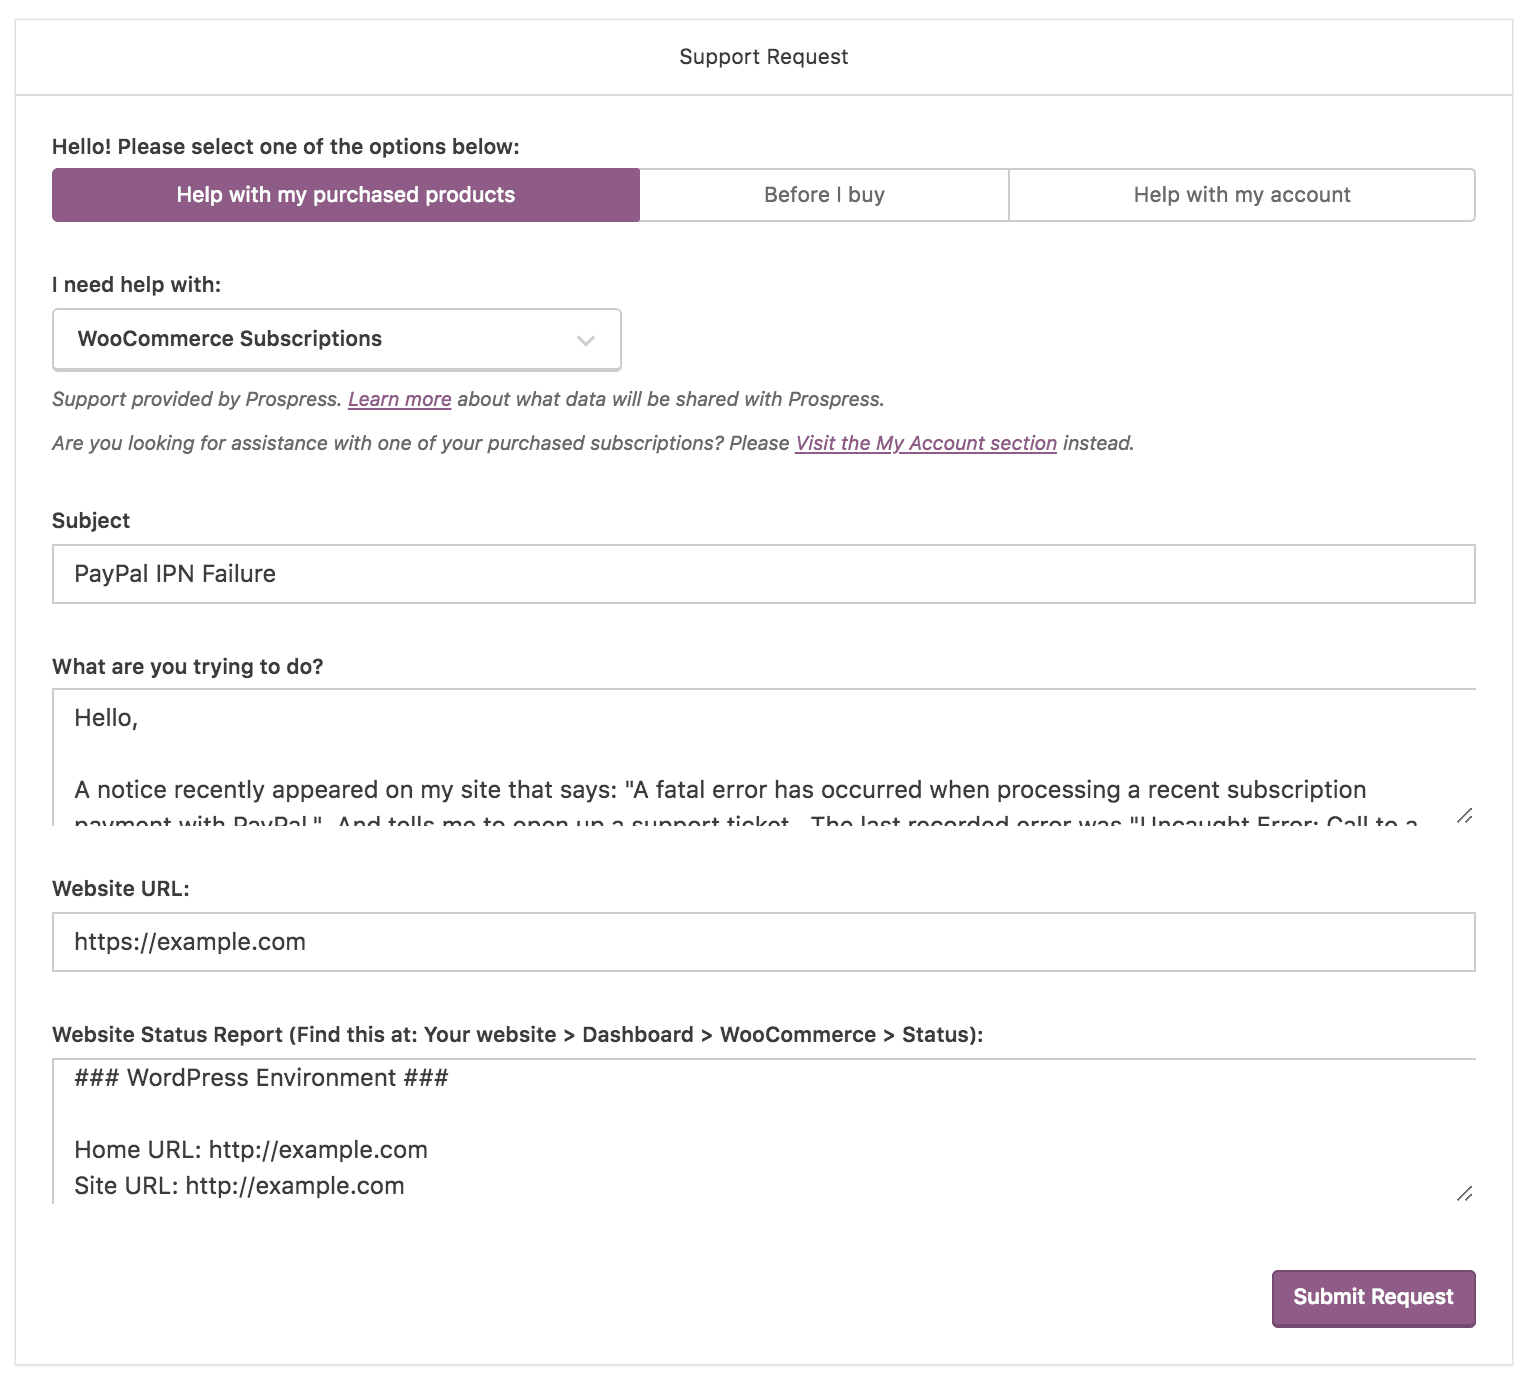
Task: Open the WooCommerce Subscriptions product dropdown
Action: click(x=336, y=340)
